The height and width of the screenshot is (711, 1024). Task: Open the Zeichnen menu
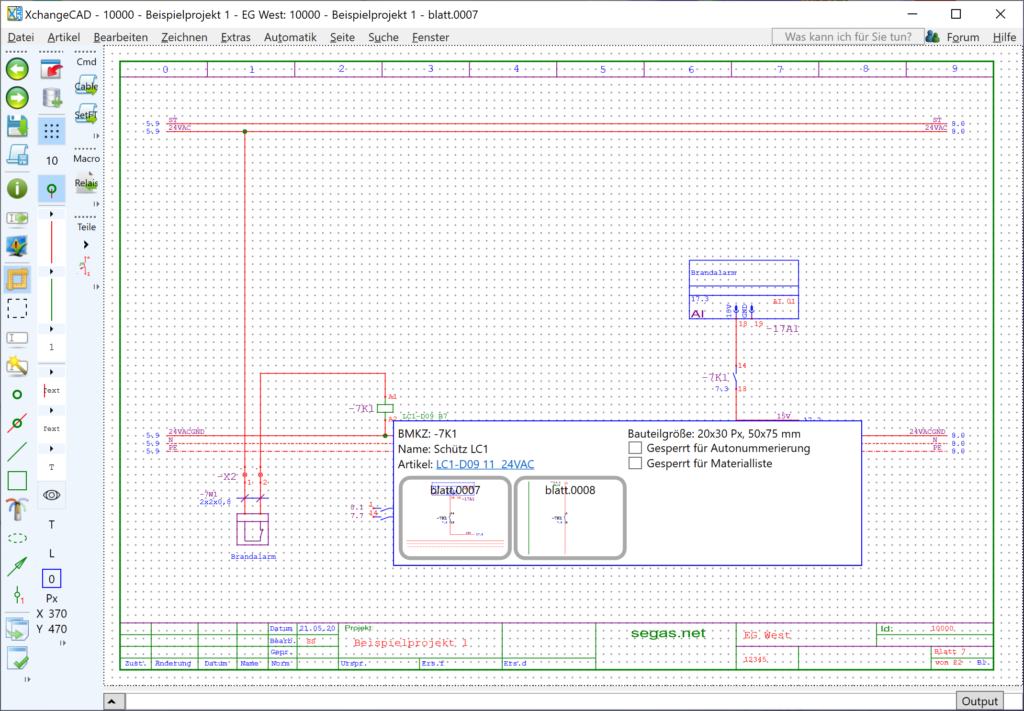click(x=184, y=37)
